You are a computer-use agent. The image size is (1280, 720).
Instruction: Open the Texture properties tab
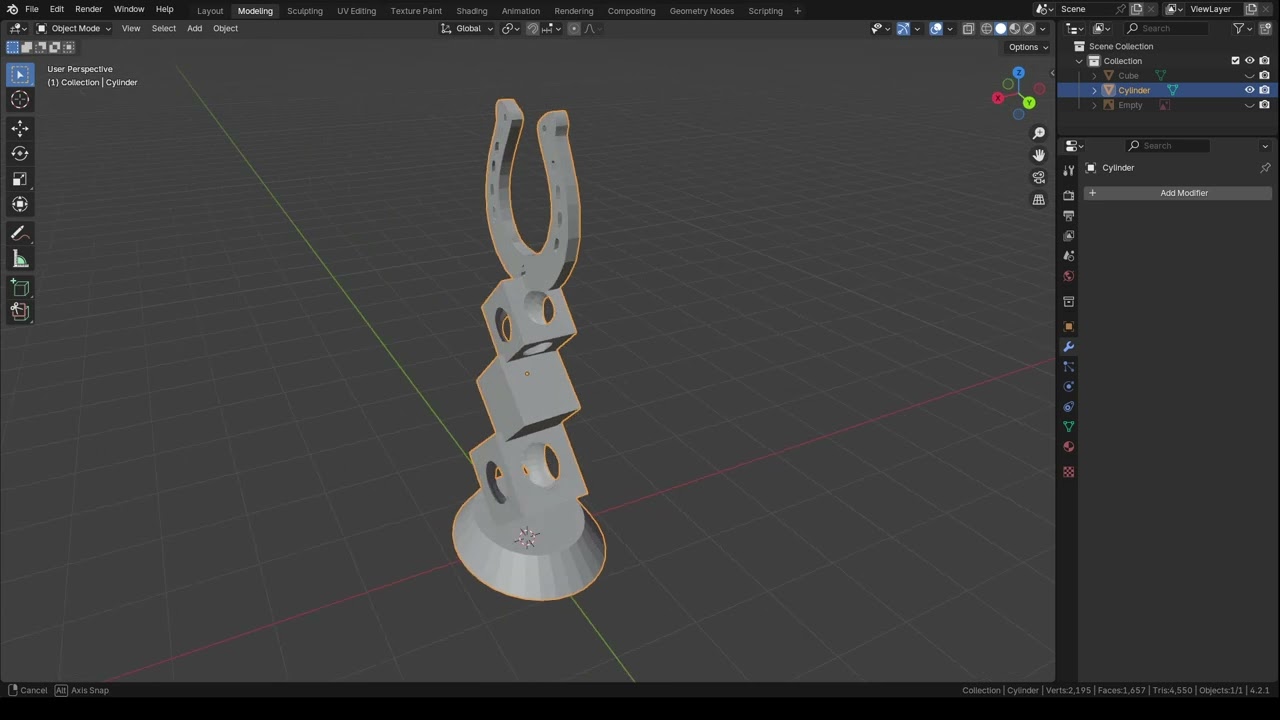1068,472
